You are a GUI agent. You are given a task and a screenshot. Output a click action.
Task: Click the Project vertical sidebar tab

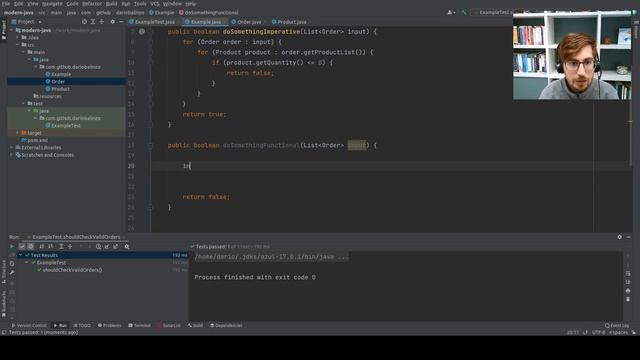tap(4, 29)
